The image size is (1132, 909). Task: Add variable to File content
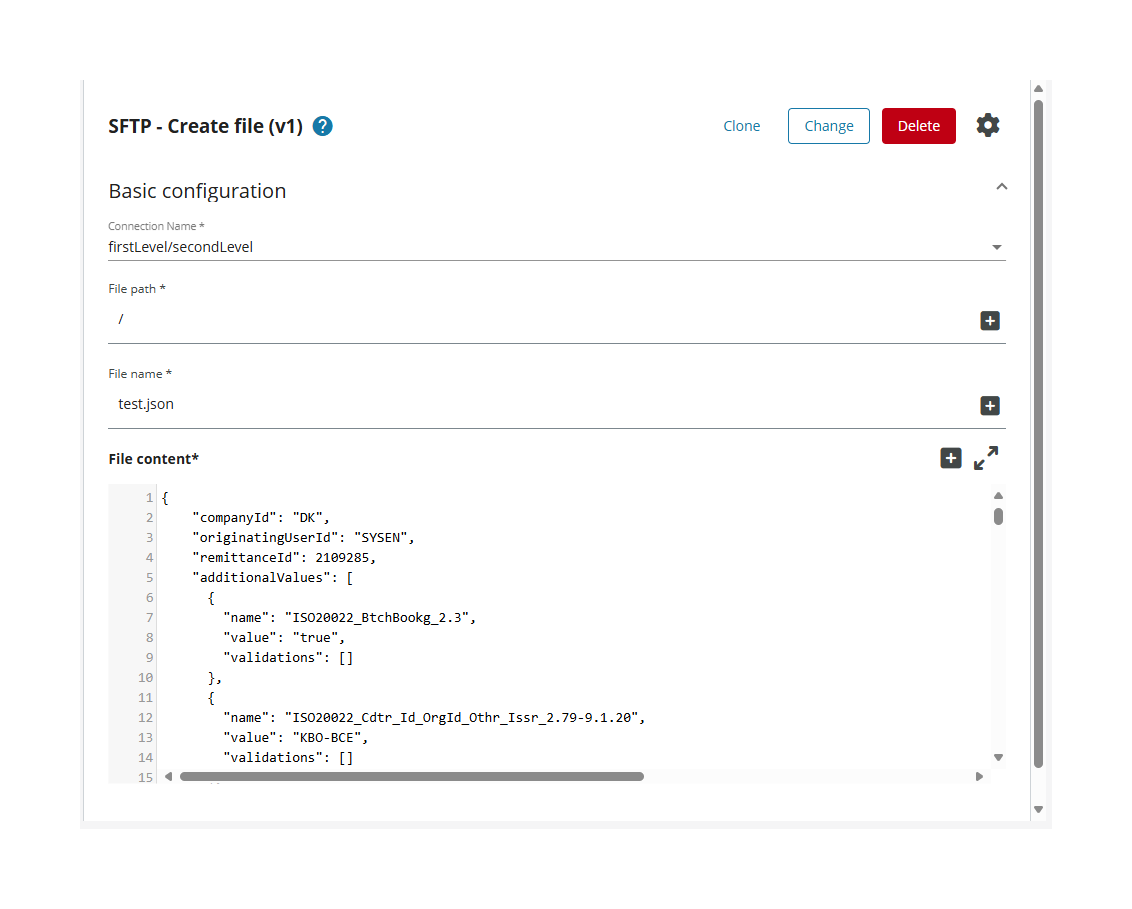coord(951,458)
